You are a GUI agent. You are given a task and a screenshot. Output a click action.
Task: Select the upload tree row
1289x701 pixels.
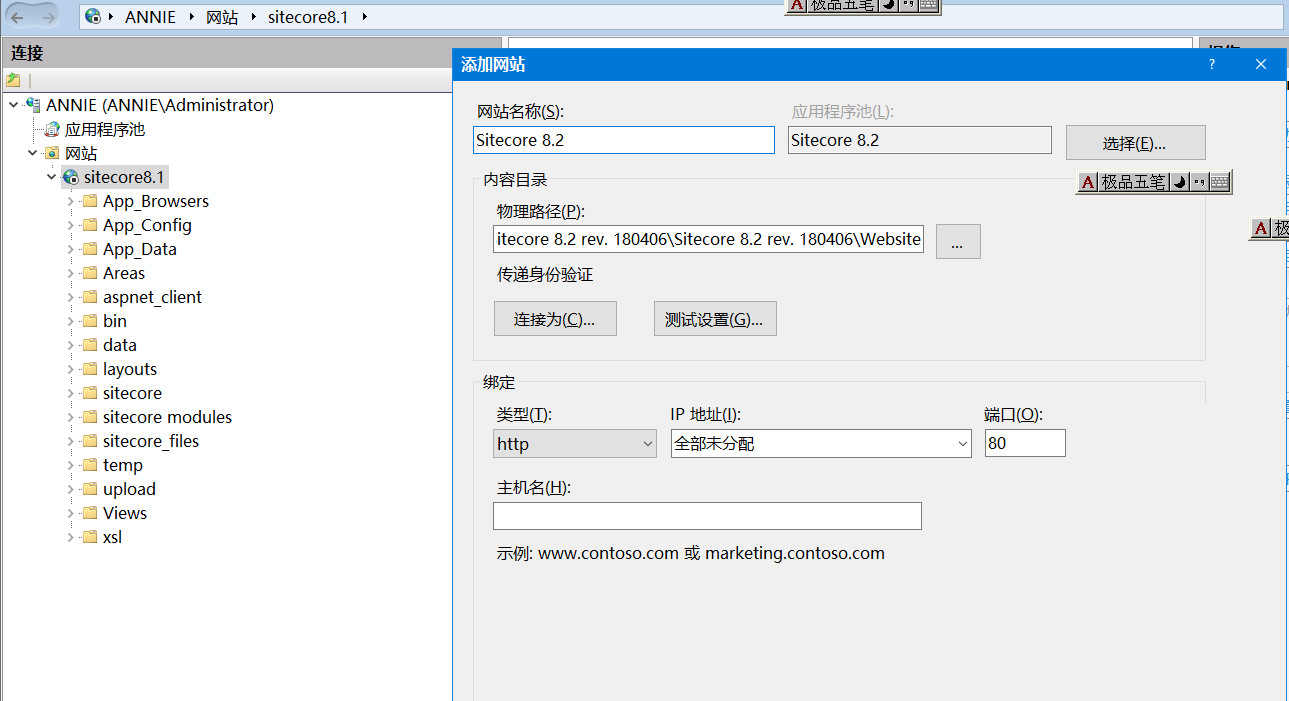[129, 489]
